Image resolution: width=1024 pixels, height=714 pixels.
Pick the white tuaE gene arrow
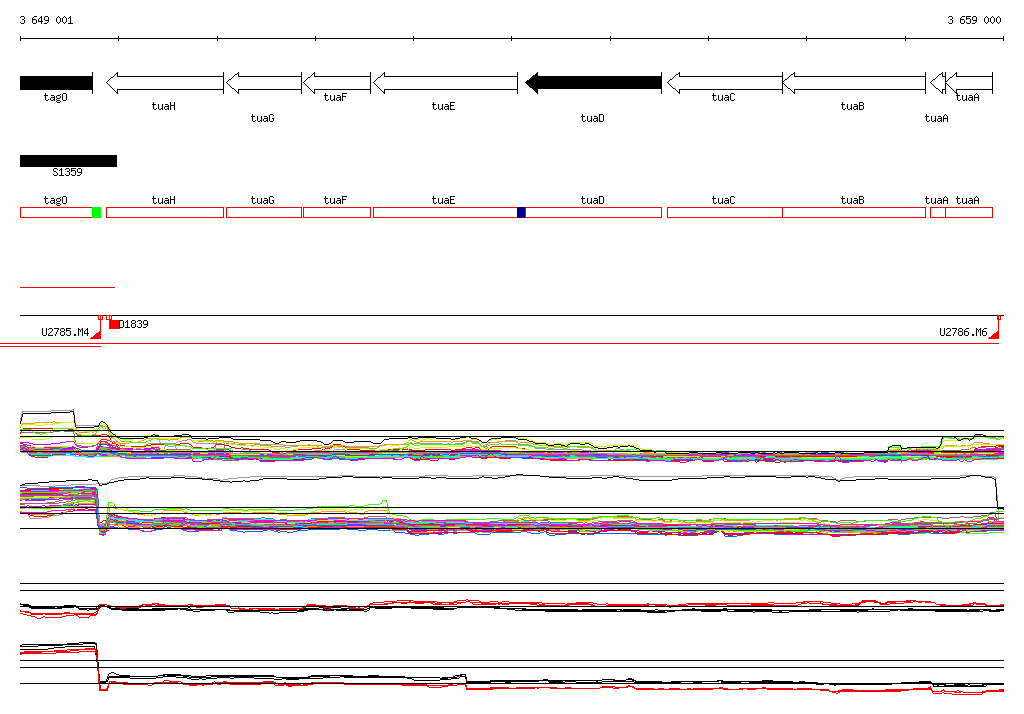click(x=445, y=83)
